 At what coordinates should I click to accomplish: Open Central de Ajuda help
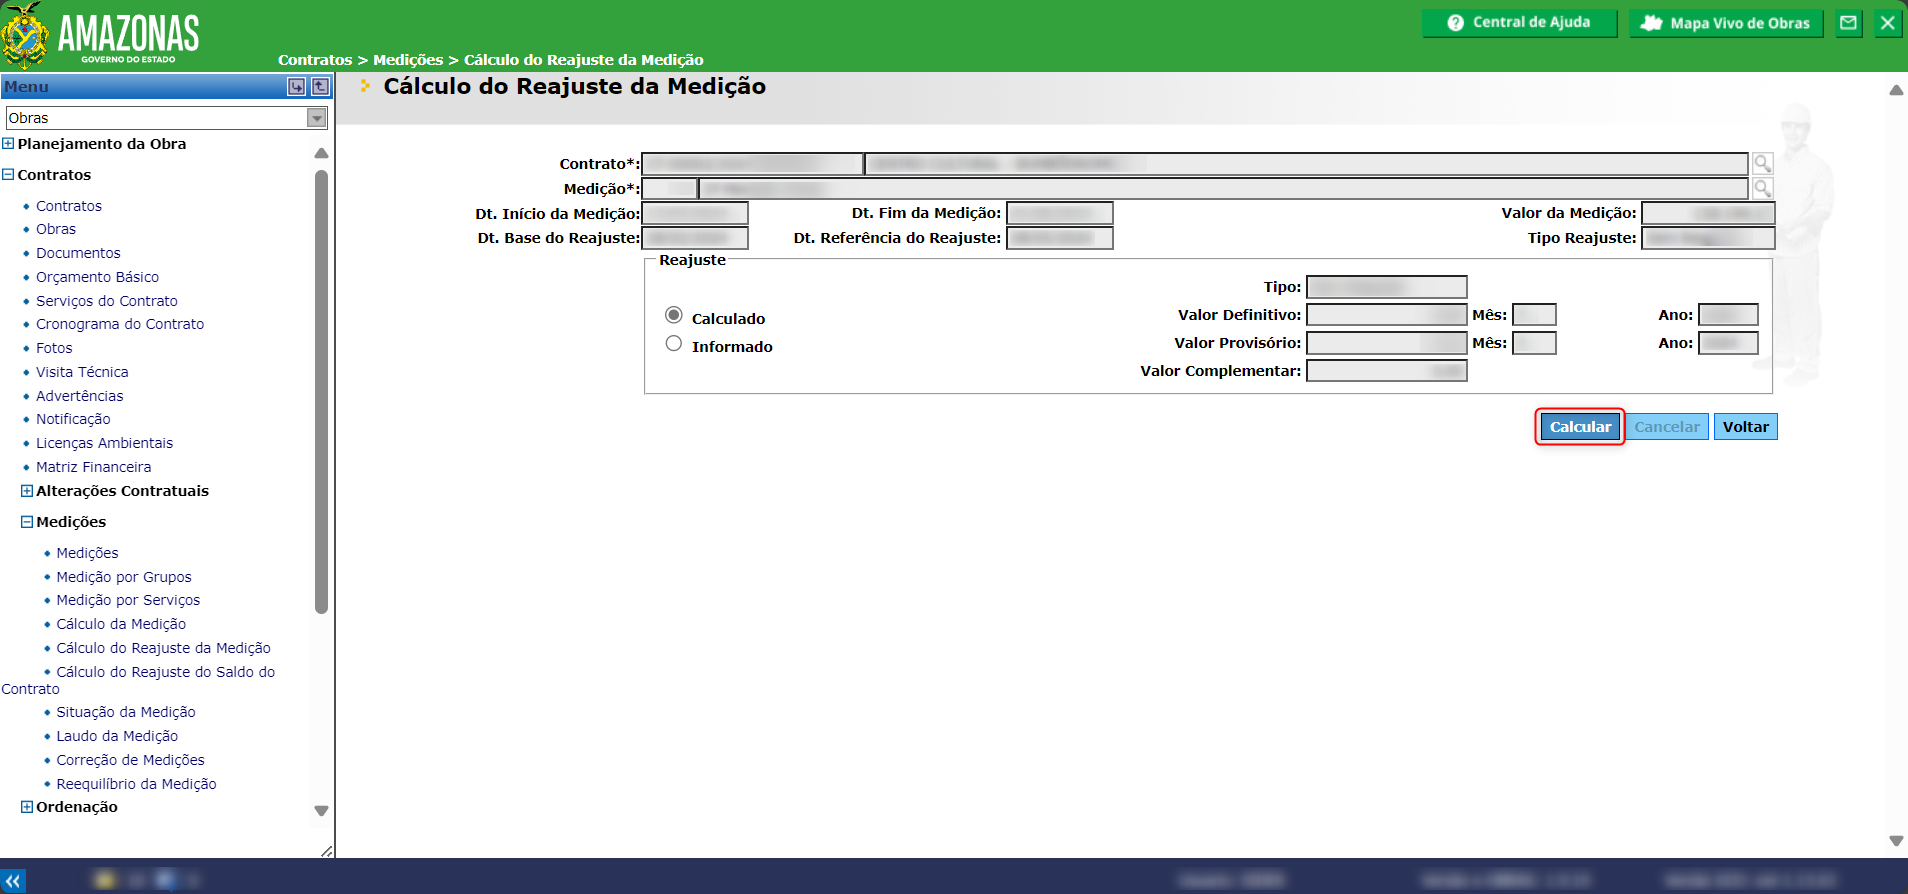pos(1519,23)
